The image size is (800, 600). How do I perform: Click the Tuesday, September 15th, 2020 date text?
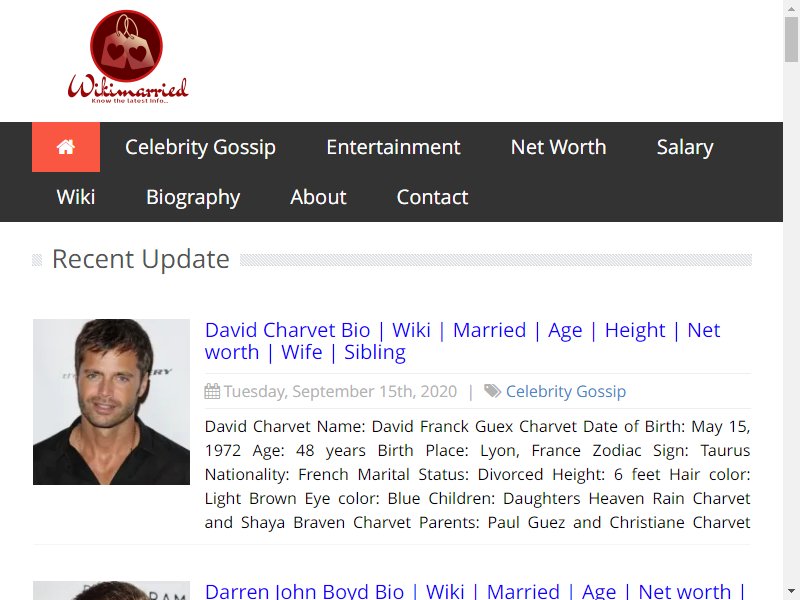pyautogui.click(x=340, y=391)
